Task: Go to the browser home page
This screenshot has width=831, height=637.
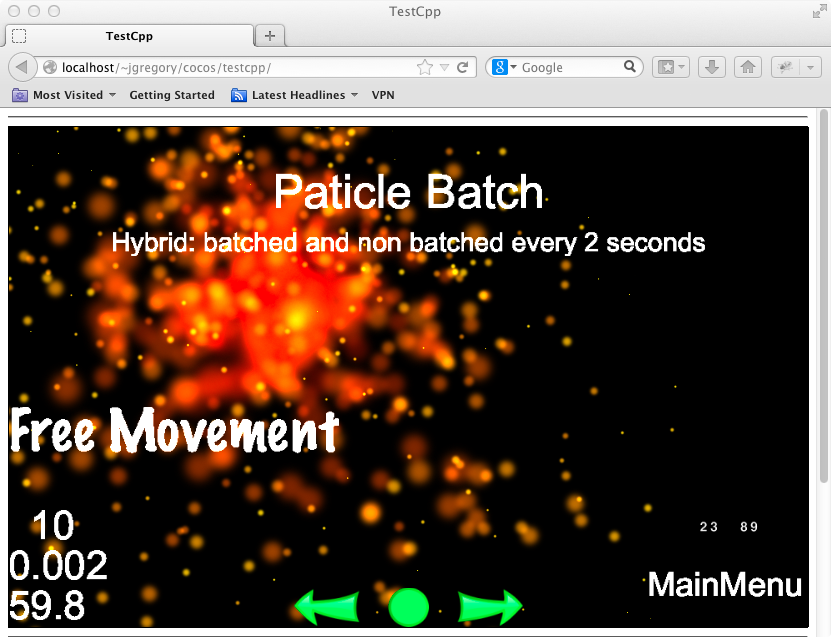Action: click(x=748, y=67)
